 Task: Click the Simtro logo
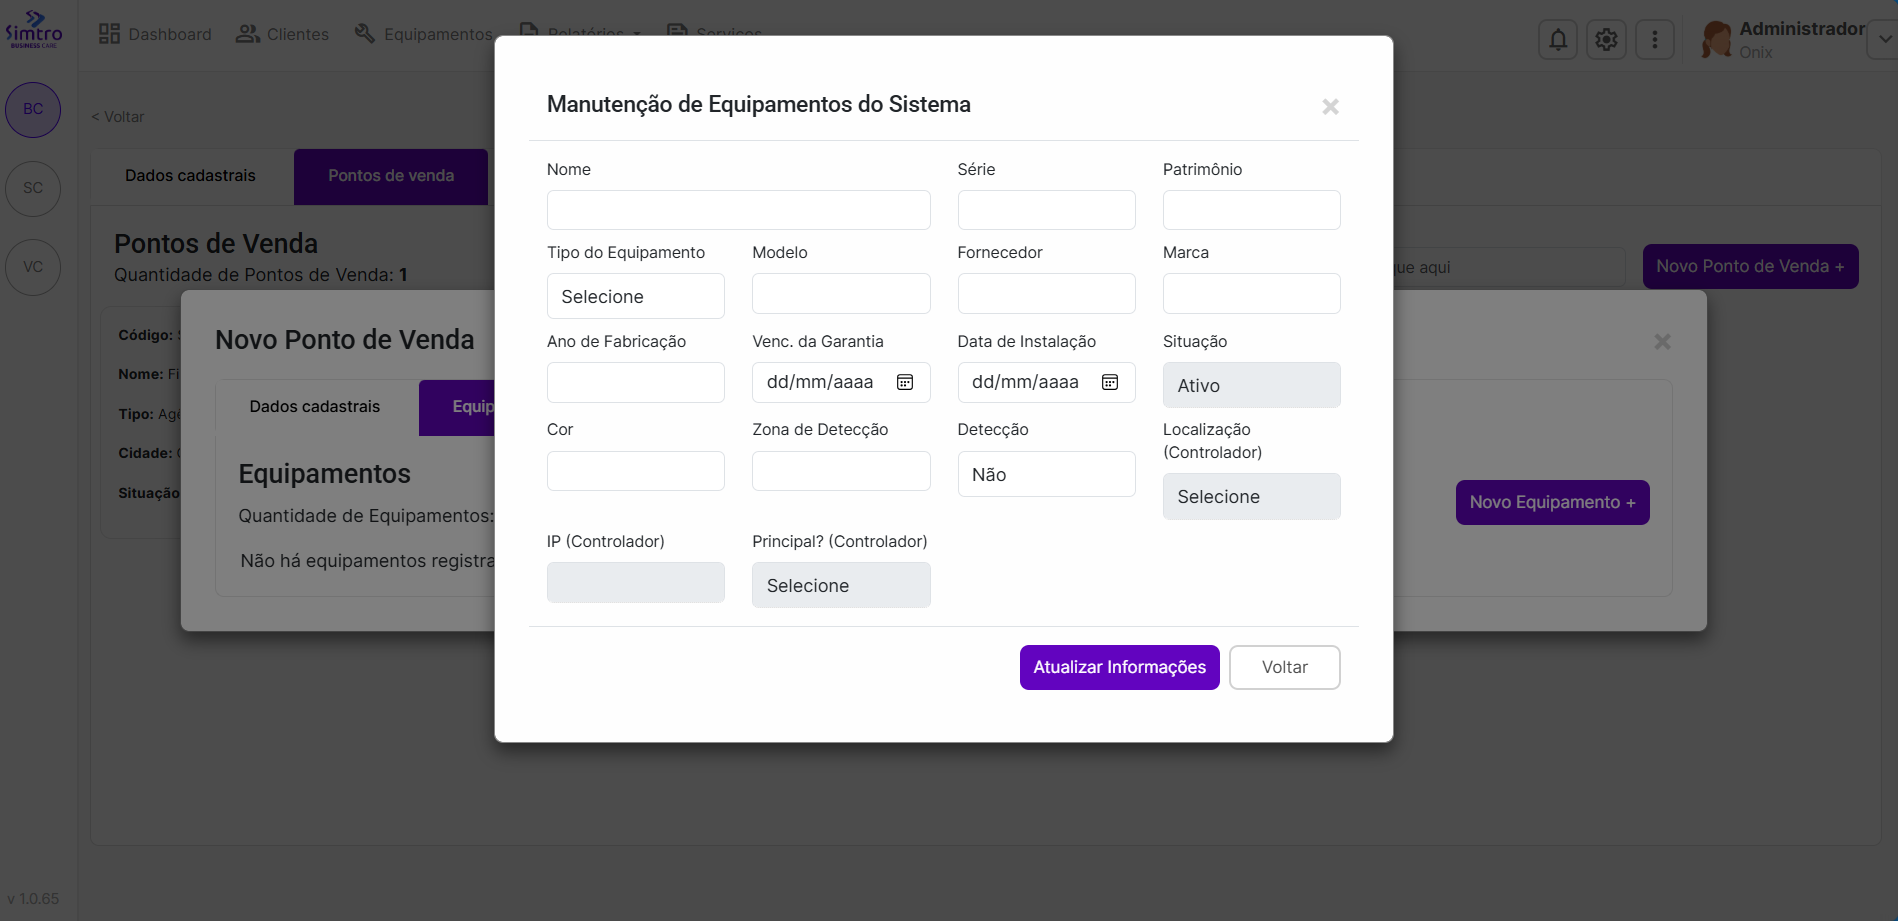click(x=34, y=30)
